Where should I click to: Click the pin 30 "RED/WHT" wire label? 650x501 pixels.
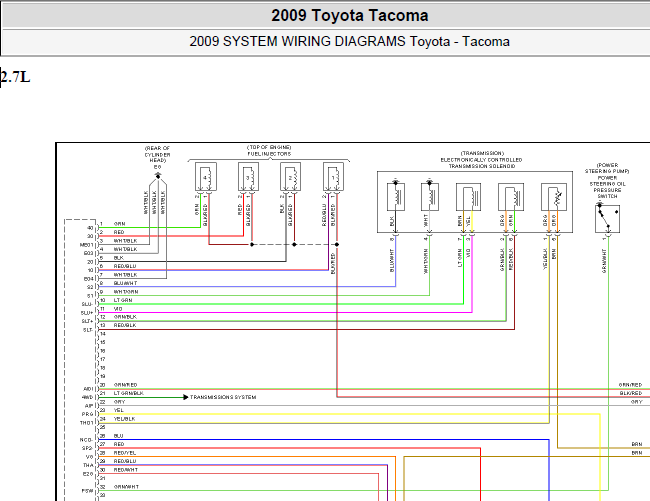pos(126,470)
